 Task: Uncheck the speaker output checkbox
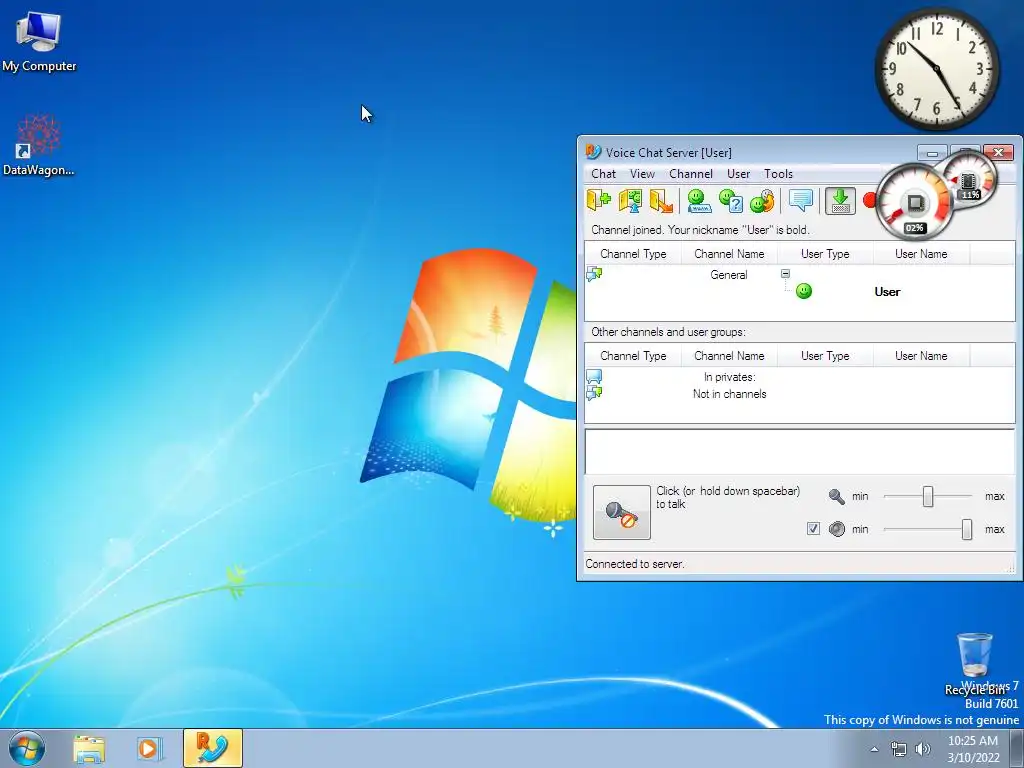813,528
